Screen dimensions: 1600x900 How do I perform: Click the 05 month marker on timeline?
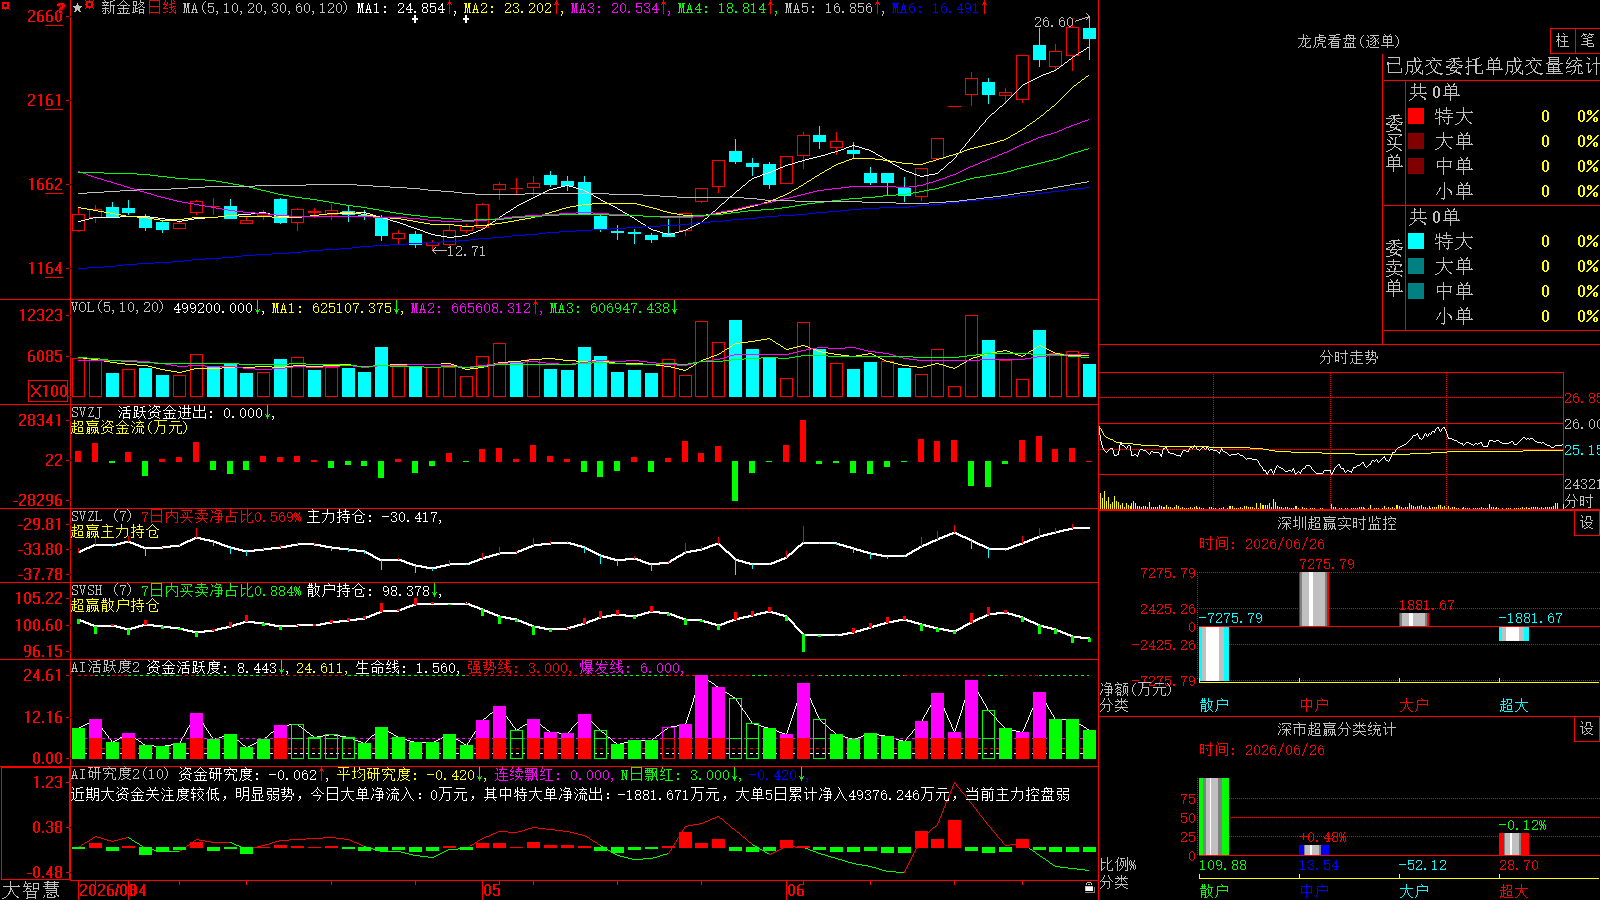click(491, 890)
